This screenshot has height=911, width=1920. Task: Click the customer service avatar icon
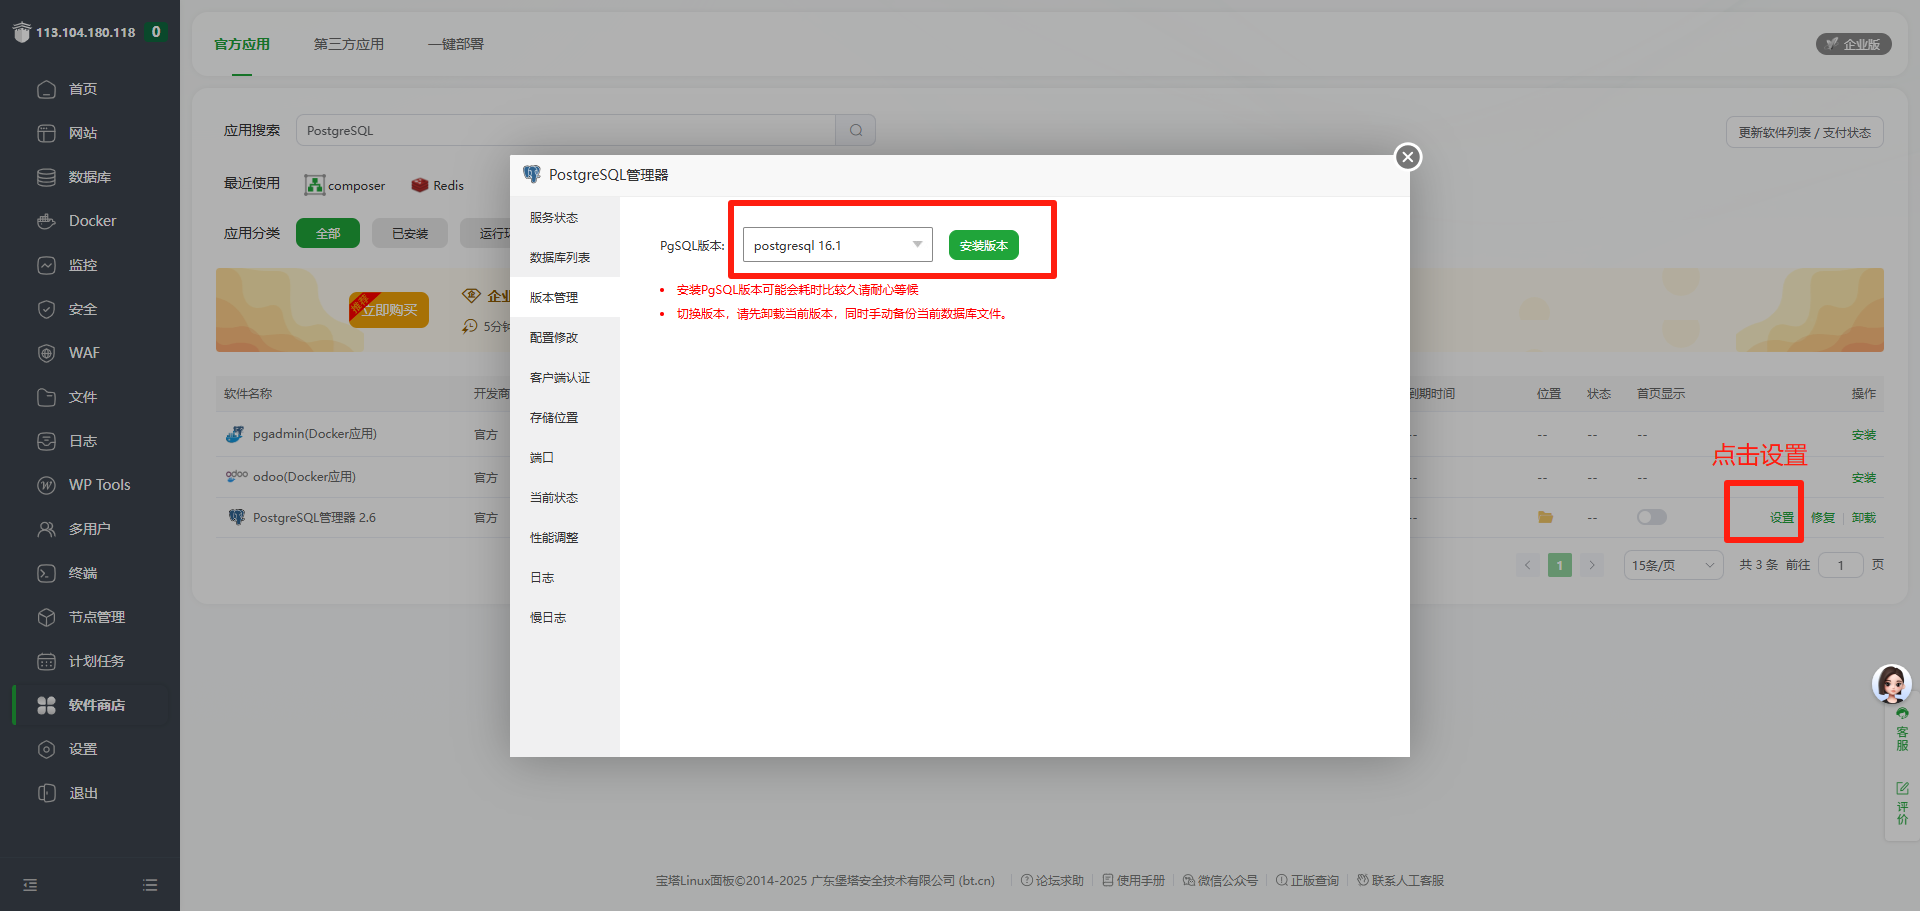1891,684
